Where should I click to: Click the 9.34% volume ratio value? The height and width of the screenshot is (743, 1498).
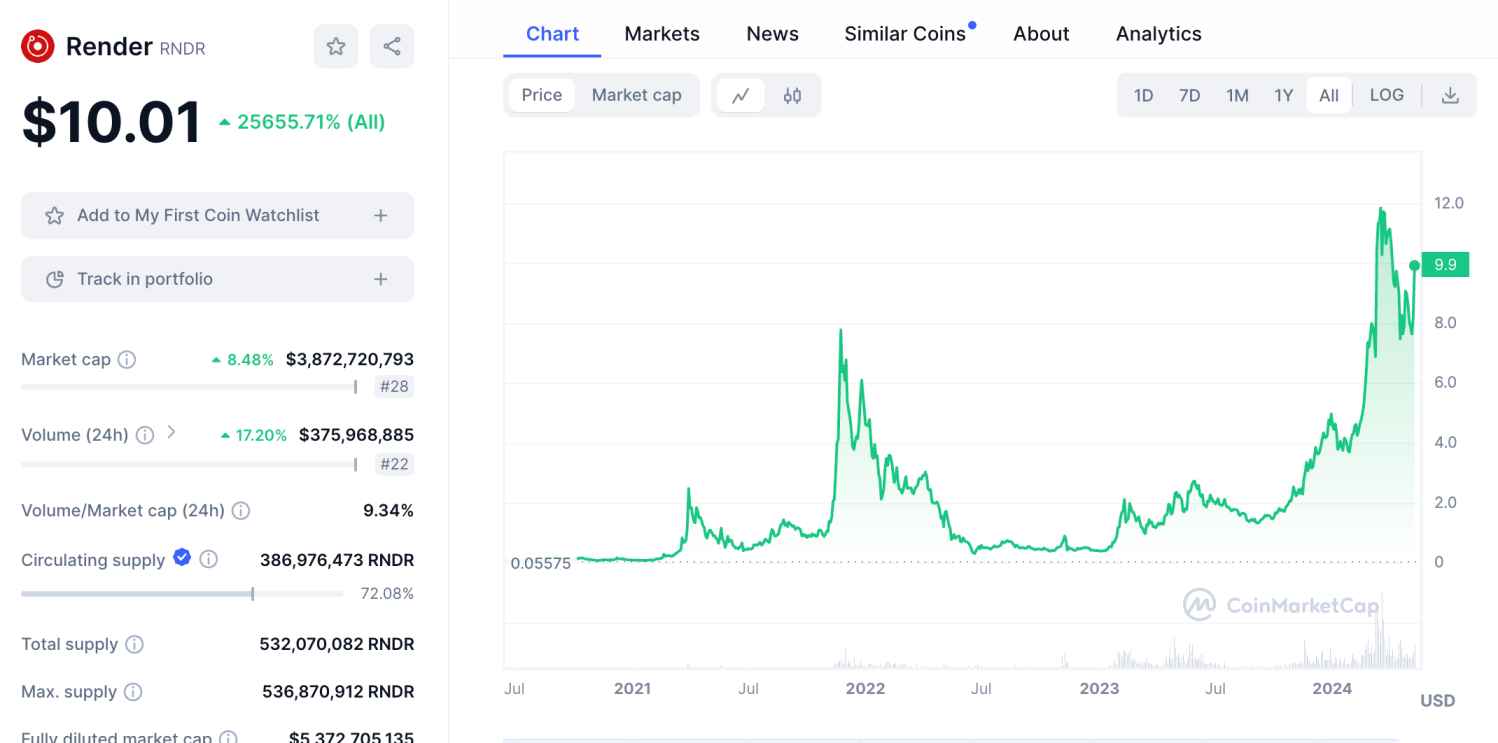pyautogui.click(x=388, y=511)
